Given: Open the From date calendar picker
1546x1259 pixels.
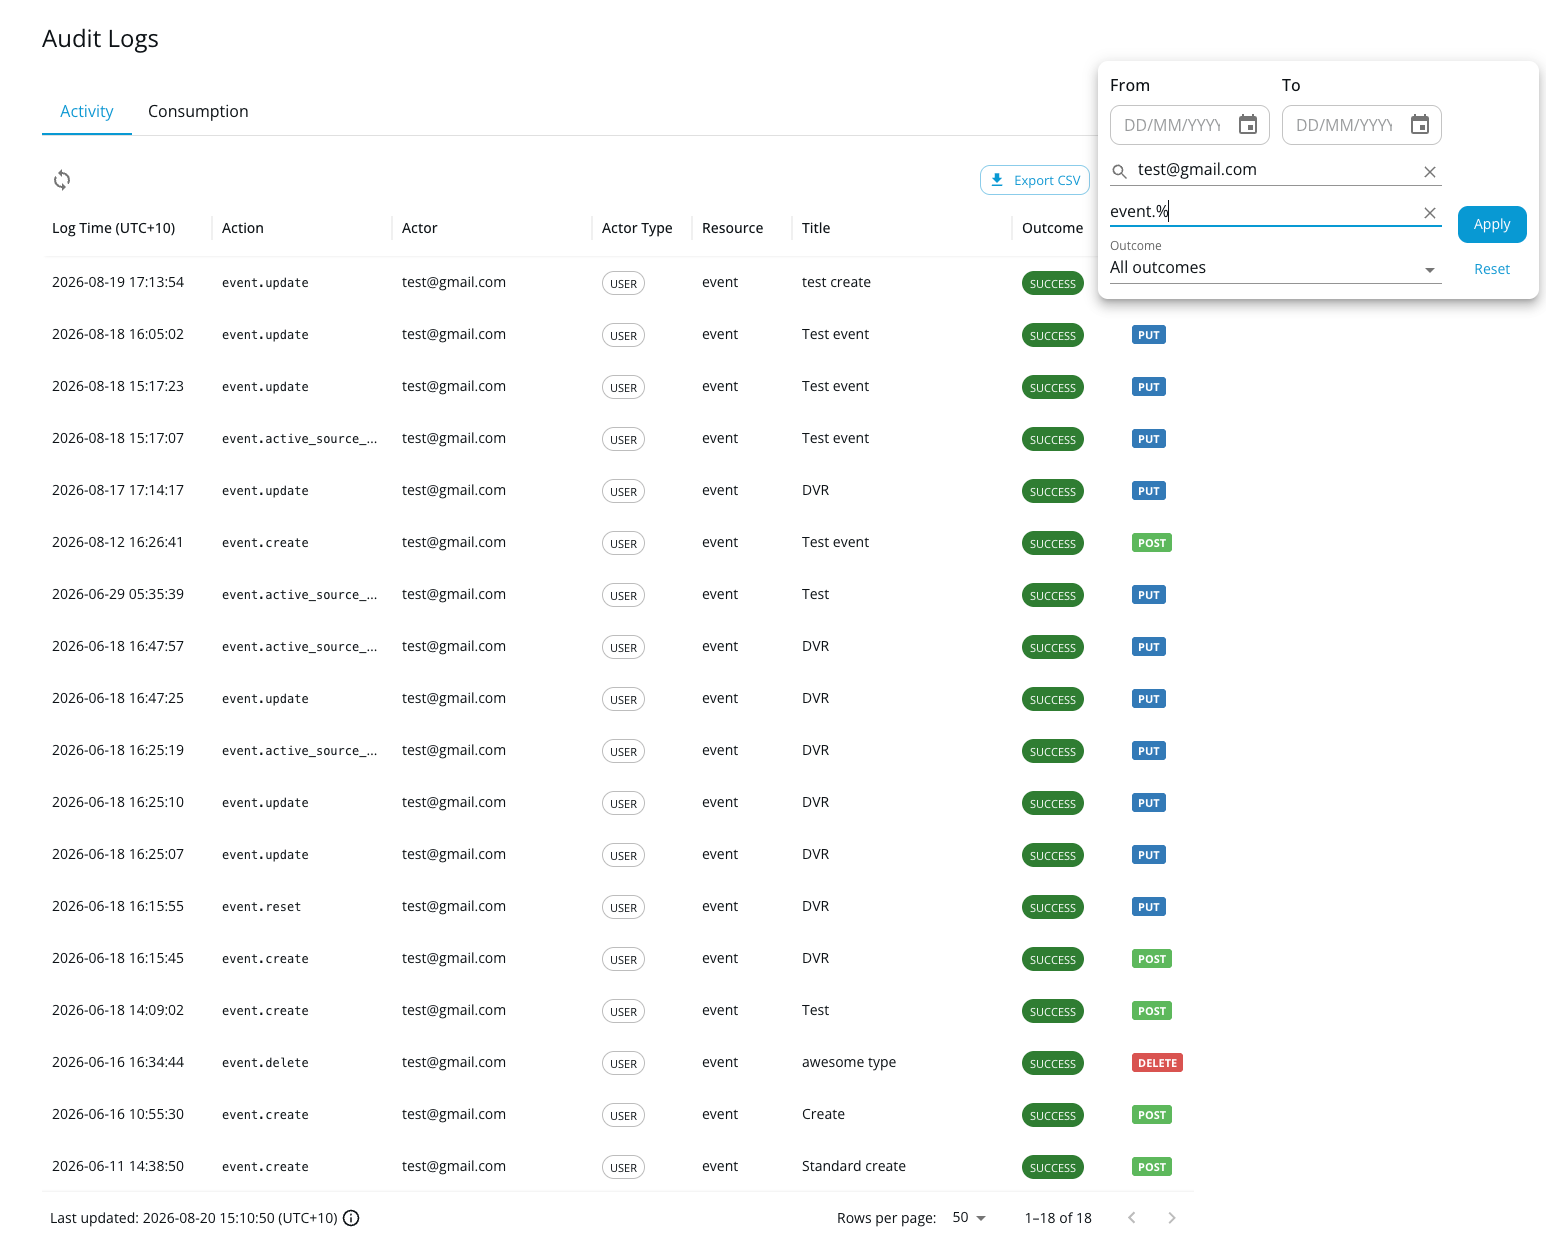Looking at the screenshot, I should [1248, 125].
